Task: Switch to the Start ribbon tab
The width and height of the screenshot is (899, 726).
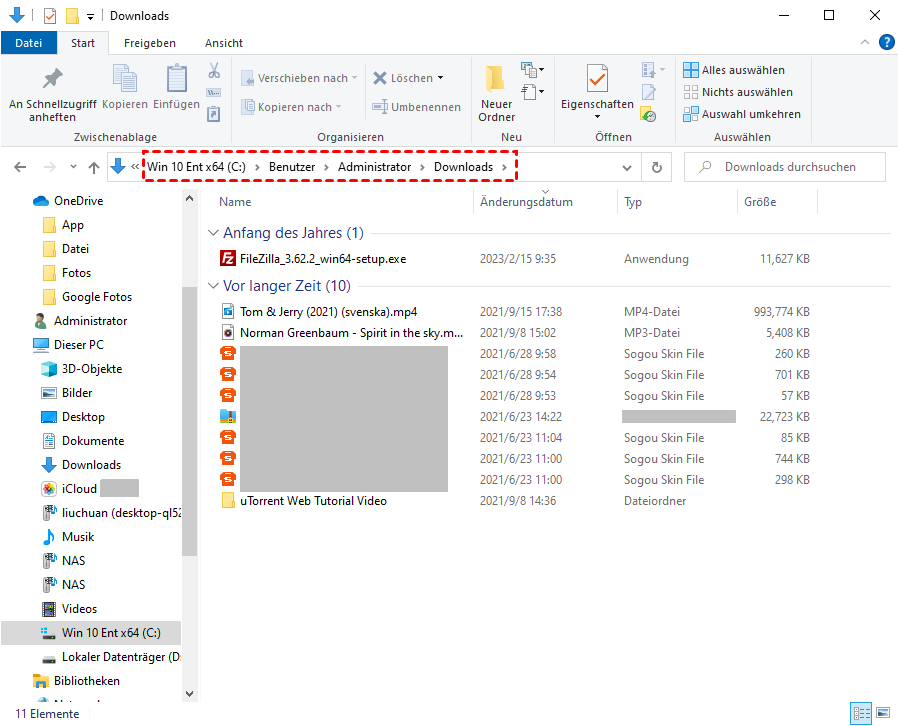Action: (83, 43)
